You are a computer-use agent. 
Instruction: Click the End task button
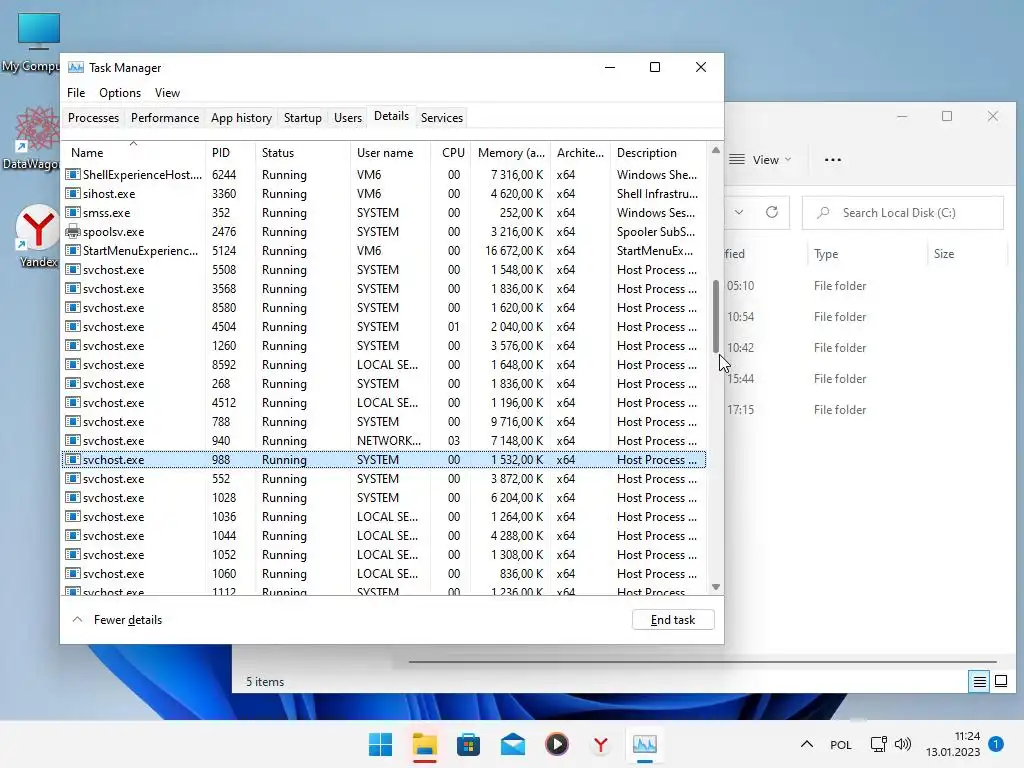(673, 620)
